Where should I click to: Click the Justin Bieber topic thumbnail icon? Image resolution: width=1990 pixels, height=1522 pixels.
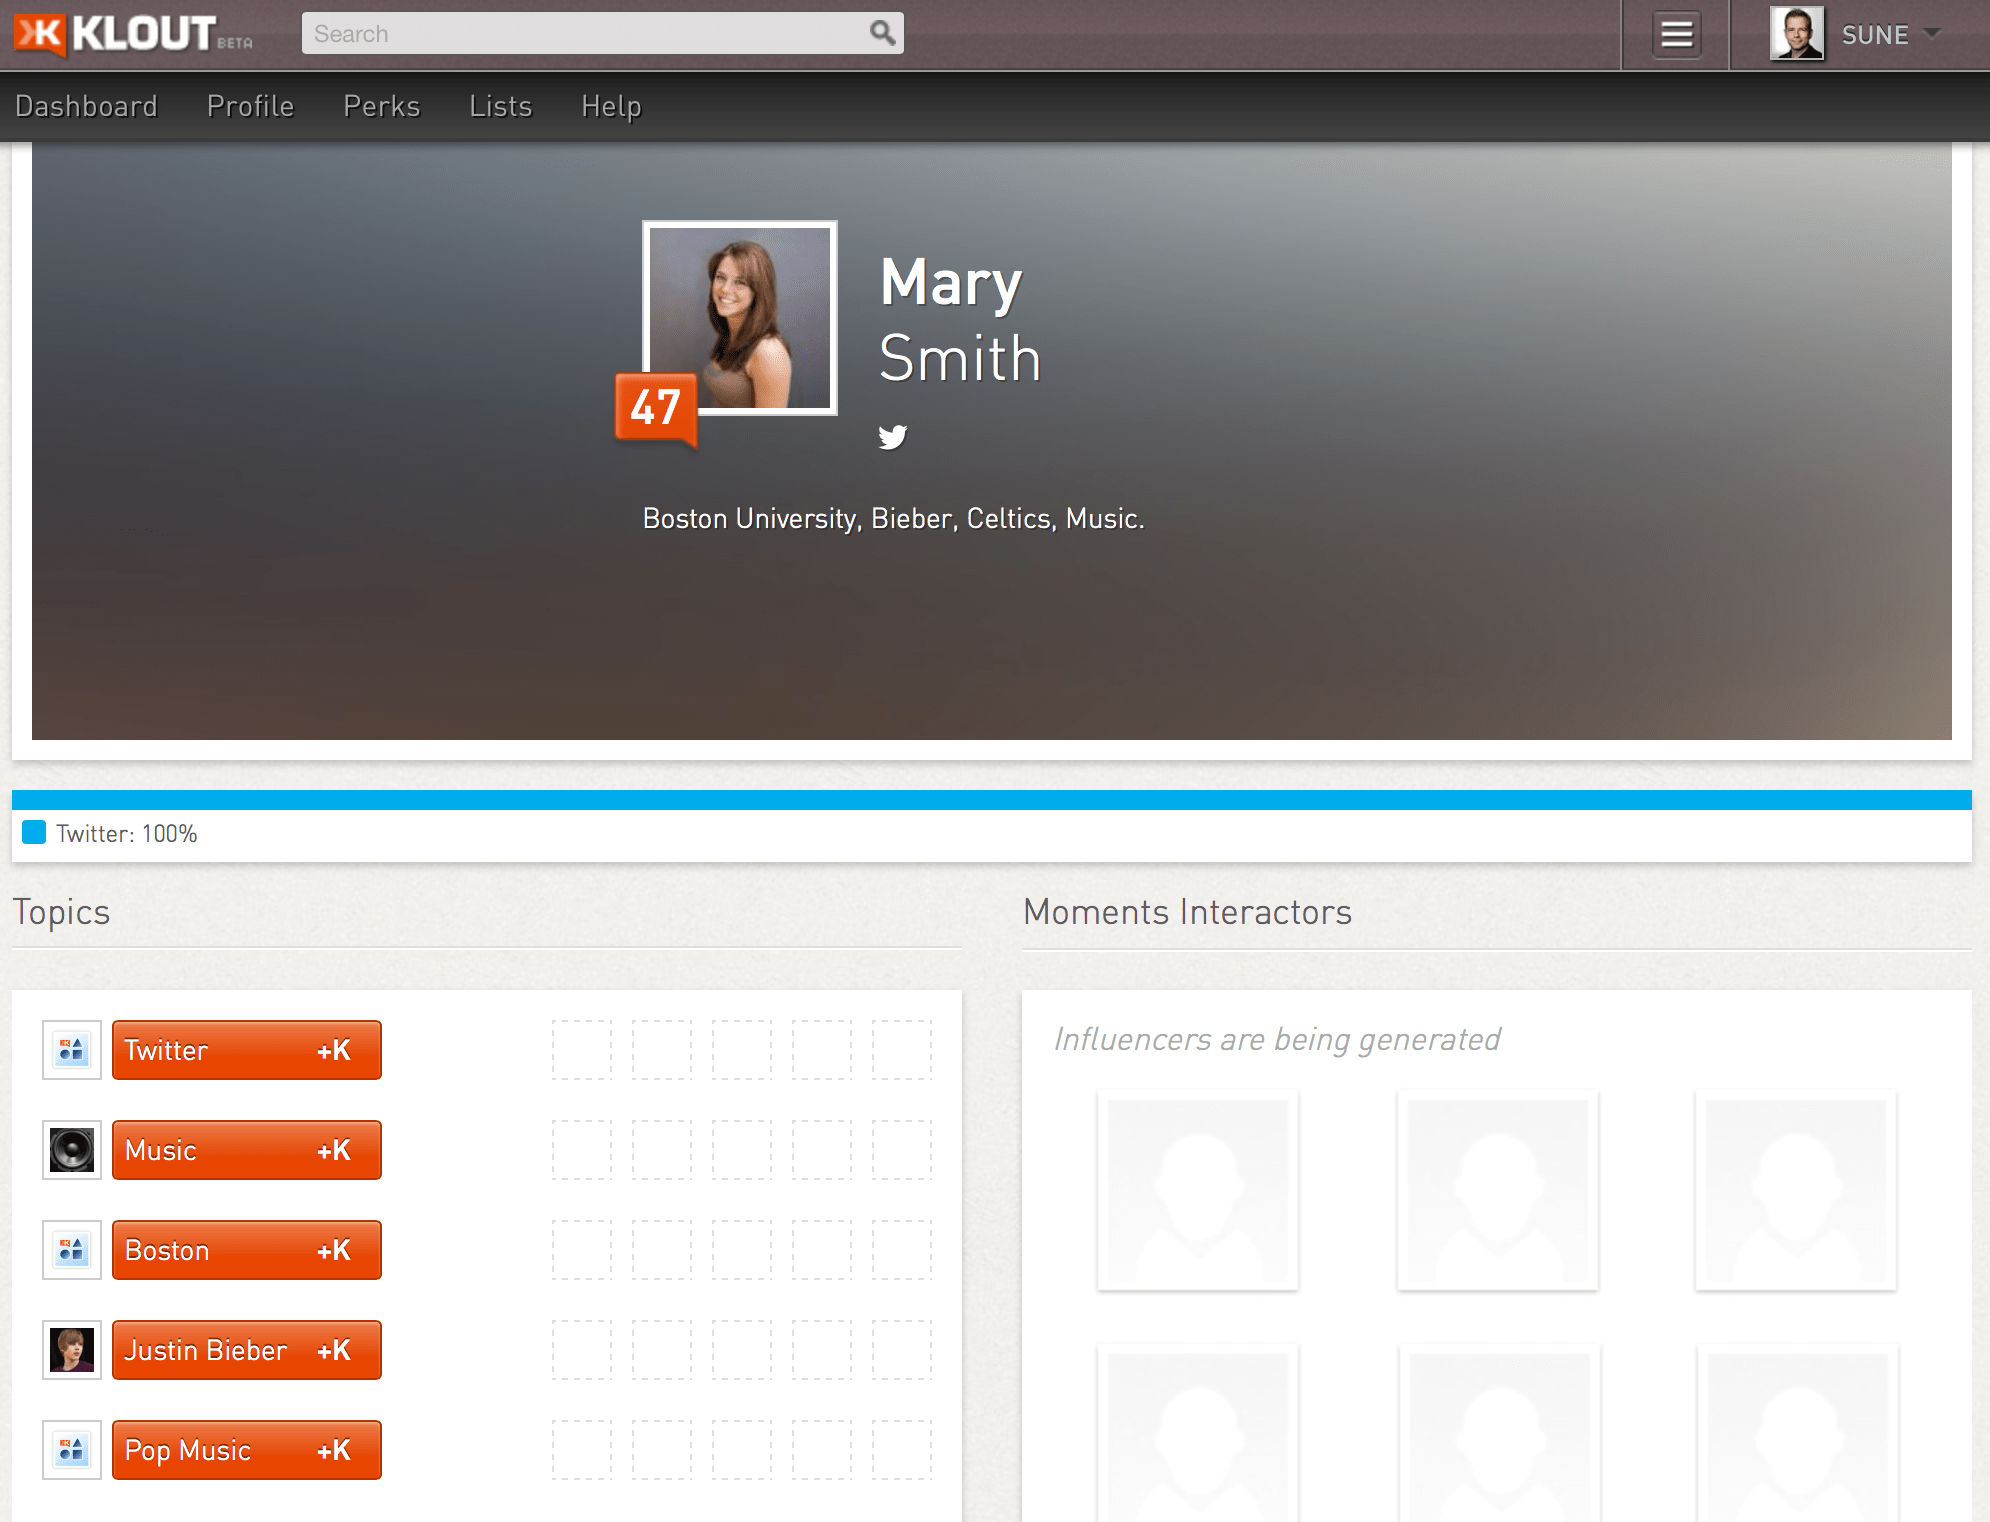[71, 1349]
